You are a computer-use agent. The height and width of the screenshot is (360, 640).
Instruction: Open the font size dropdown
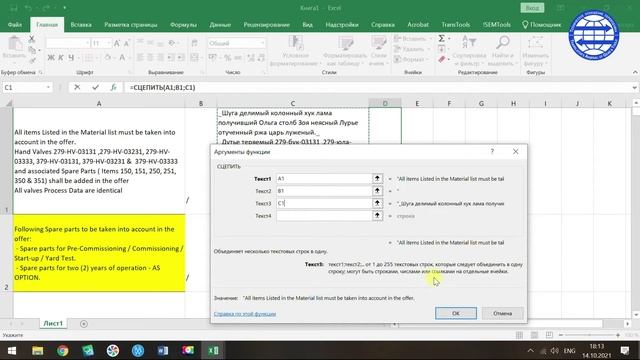[109, 43]
